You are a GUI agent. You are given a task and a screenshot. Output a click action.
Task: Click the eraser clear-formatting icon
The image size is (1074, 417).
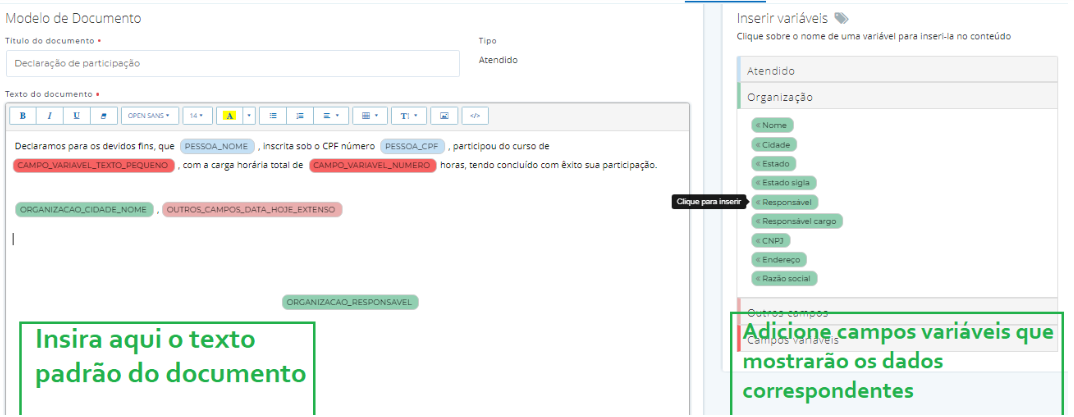(x=104, y=115)
